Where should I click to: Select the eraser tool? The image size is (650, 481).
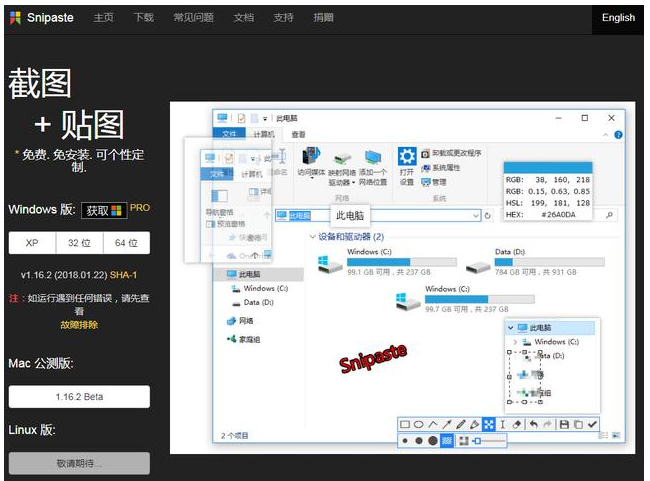pyautogui.click(x=517, y=424)
